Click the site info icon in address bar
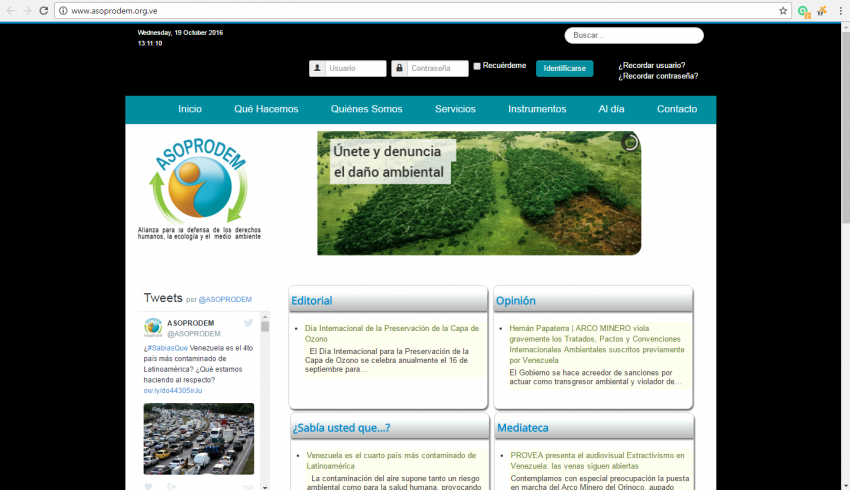 (63, 11)
